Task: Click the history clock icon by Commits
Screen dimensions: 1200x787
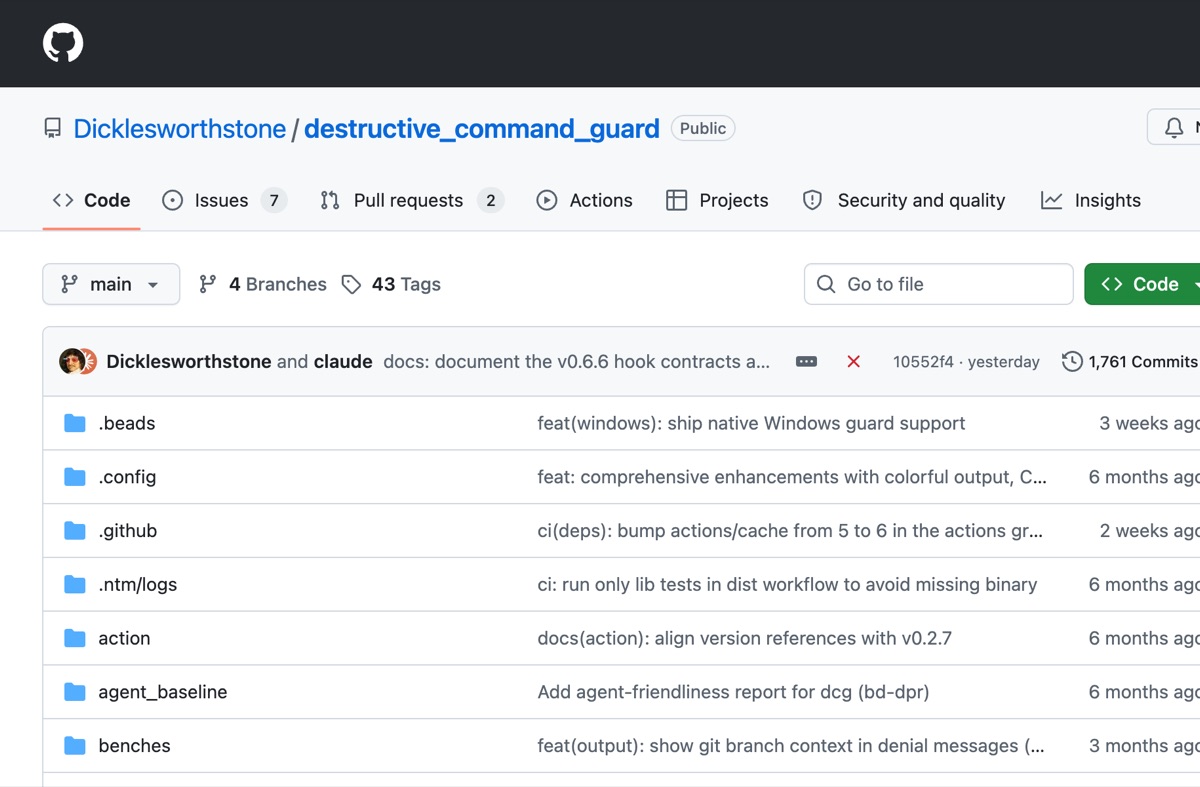Action: (x=1072, y=362)
